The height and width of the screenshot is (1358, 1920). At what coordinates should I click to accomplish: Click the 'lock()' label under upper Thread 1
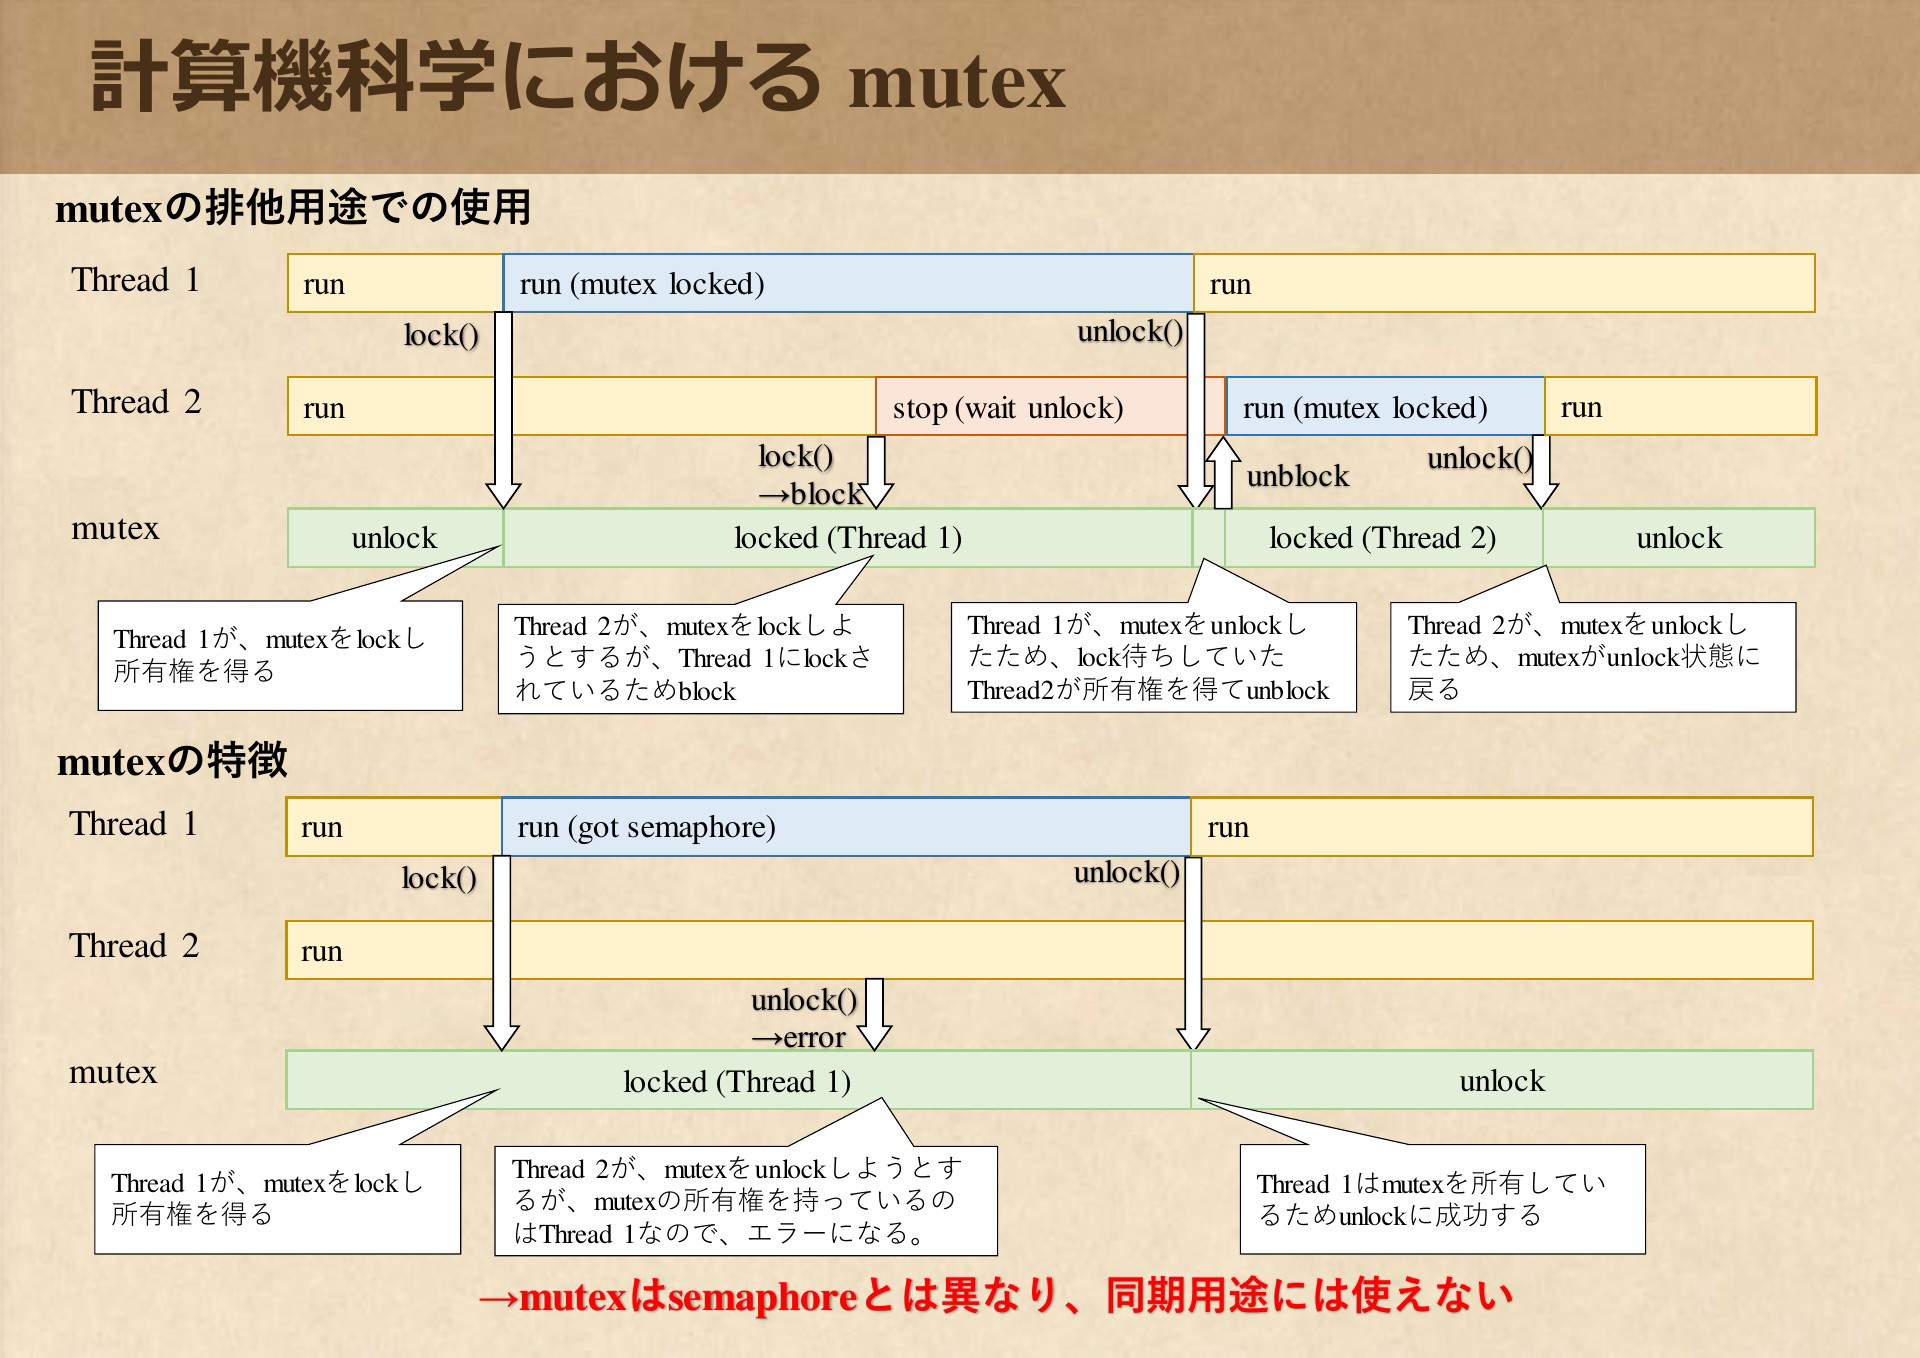(441, 335)
